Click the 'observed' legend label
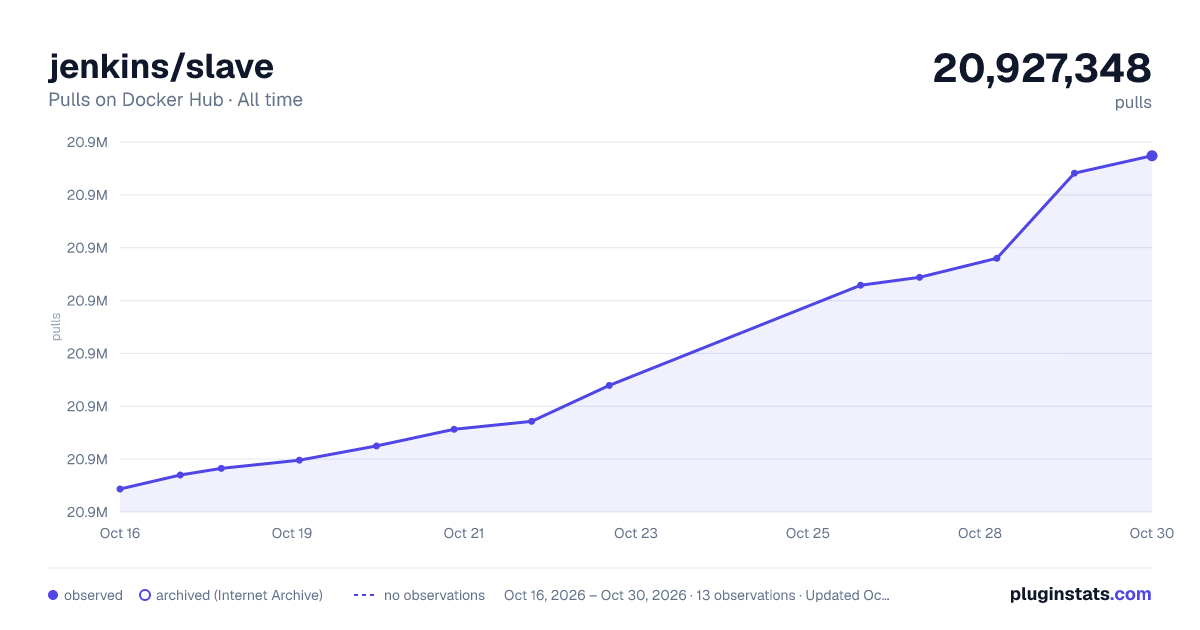 93,595
